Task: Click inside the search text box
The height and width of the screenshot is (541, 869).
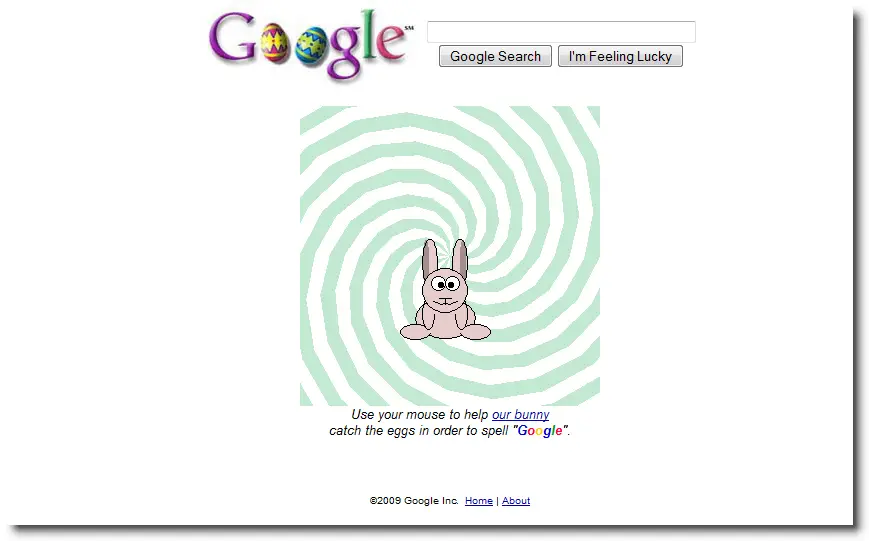Action: pyautogui.click(x=561, y=32)
